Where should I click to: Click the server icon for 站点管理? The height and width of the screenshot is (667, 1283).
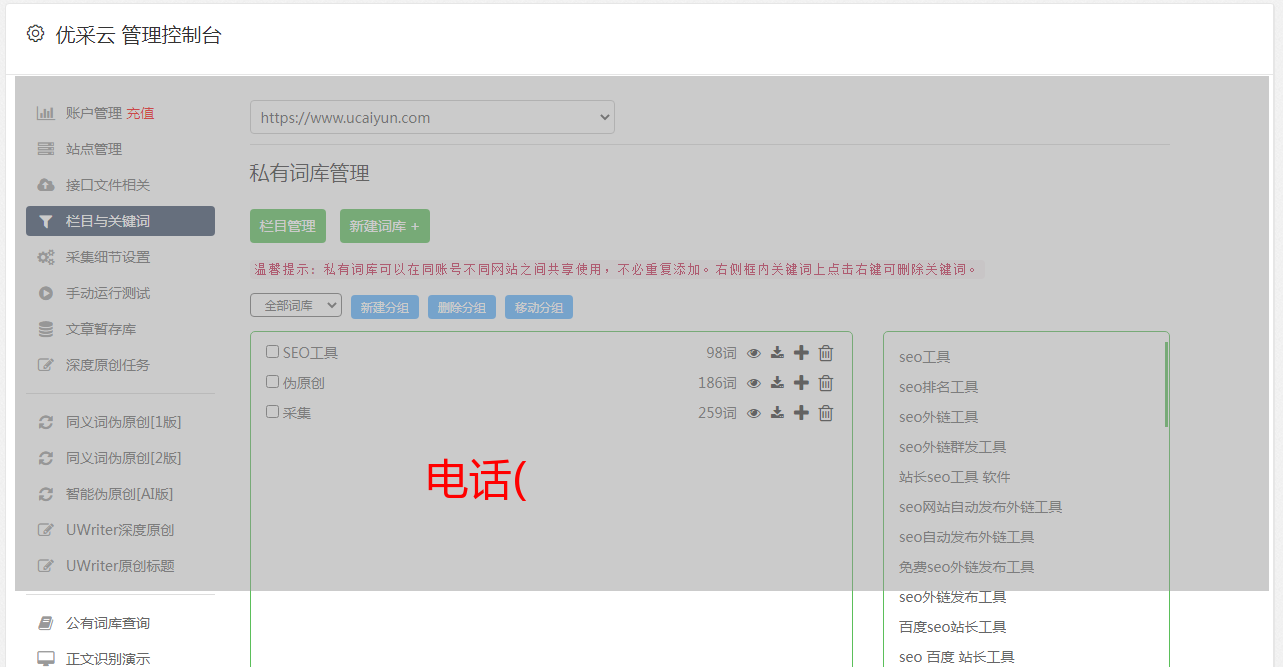pos(45,149)
